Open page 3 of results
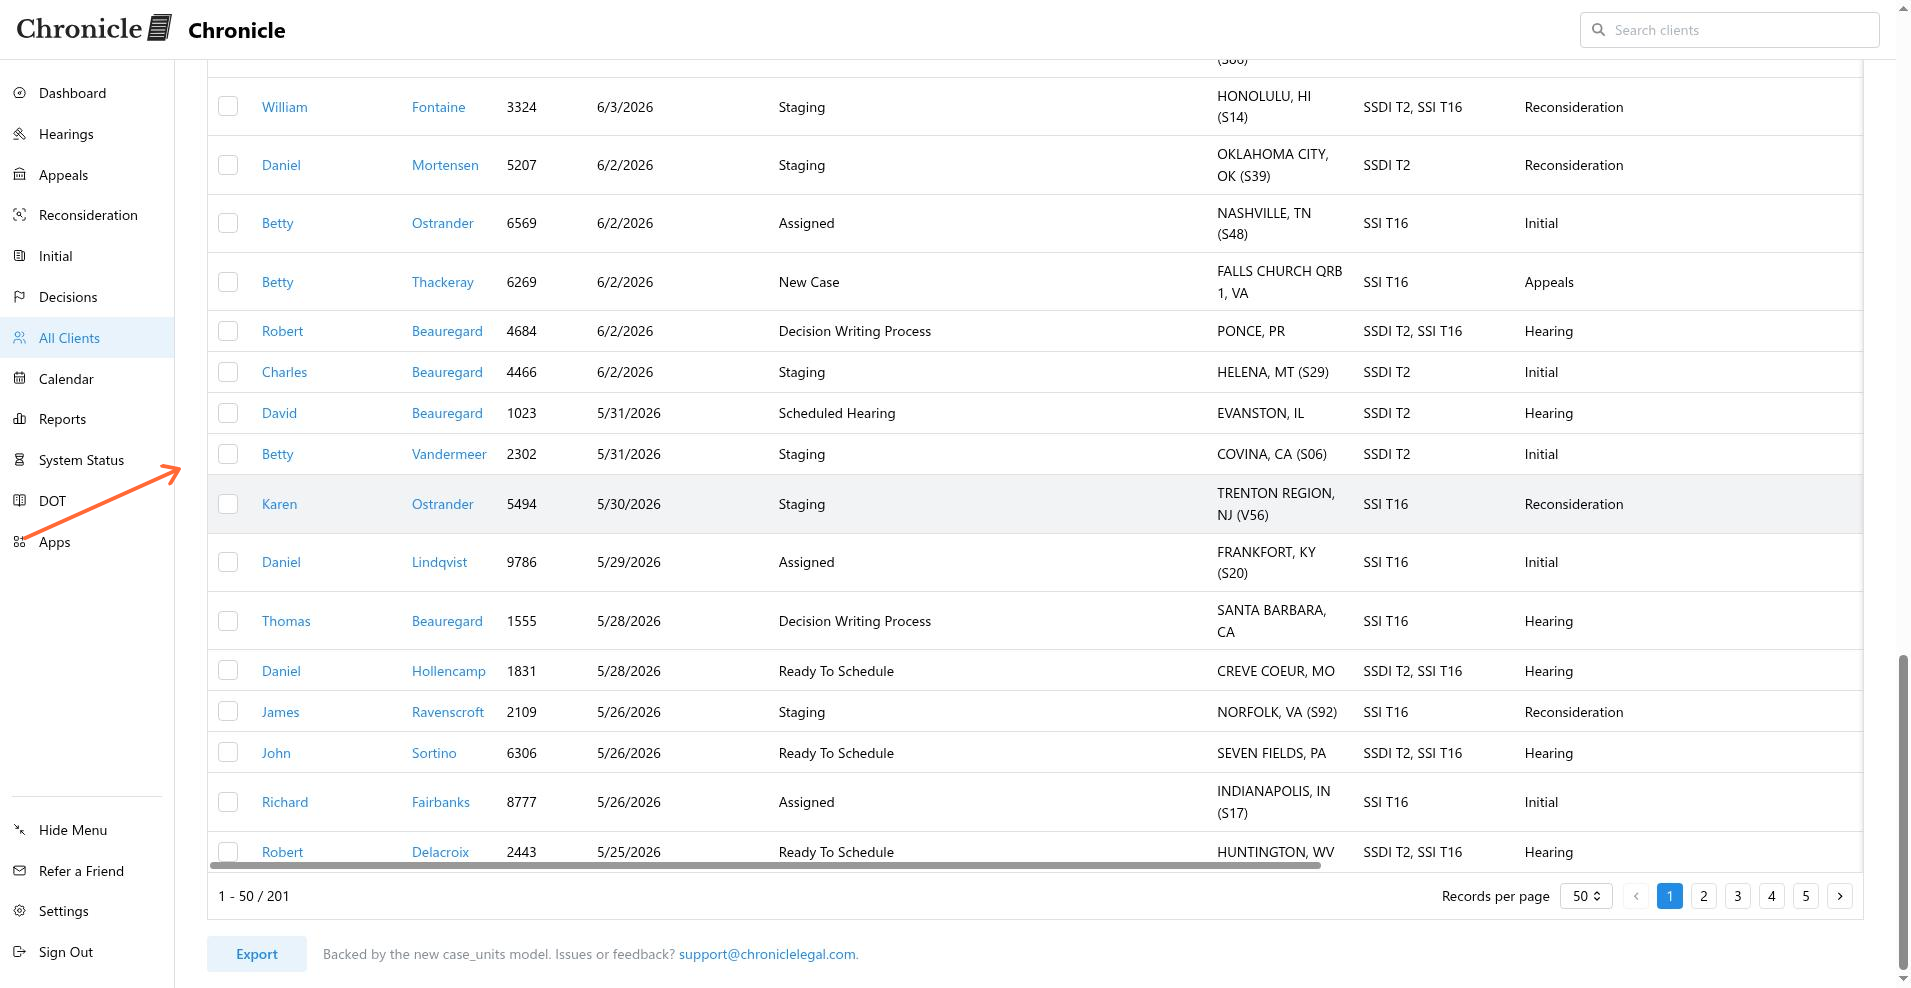1911x988 pixels. coord(1738,896)
